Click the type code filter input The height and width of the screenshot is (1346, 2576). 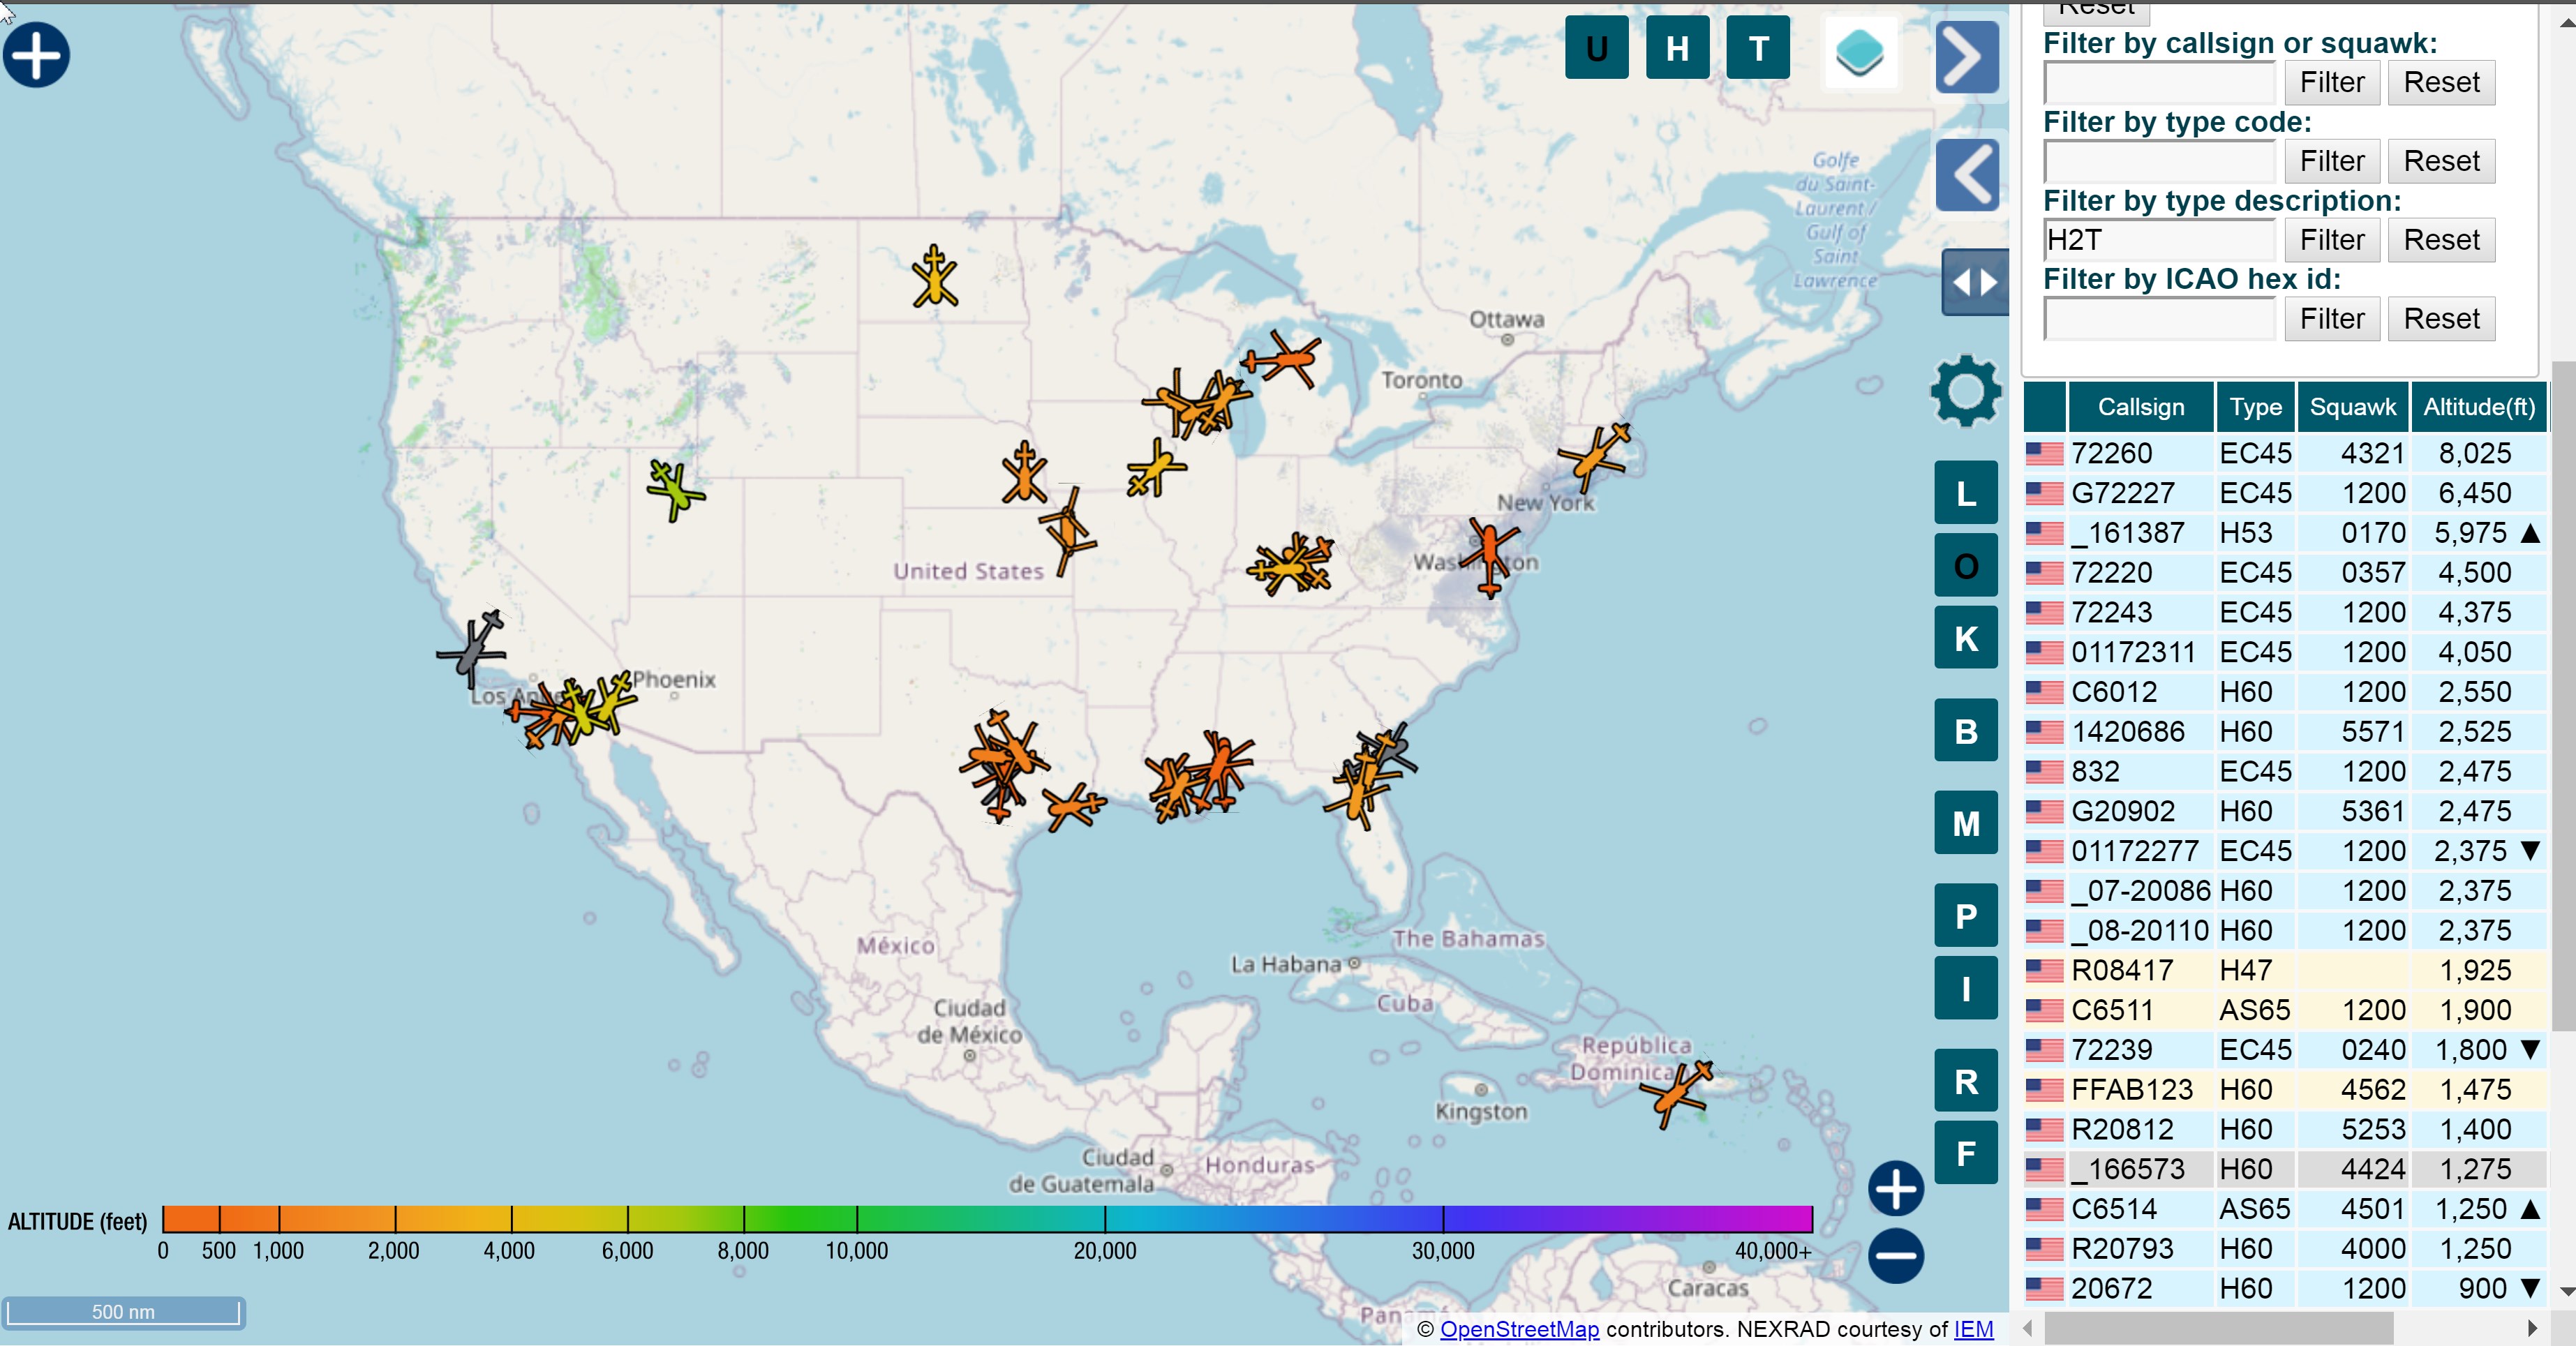pos(2159,161)
